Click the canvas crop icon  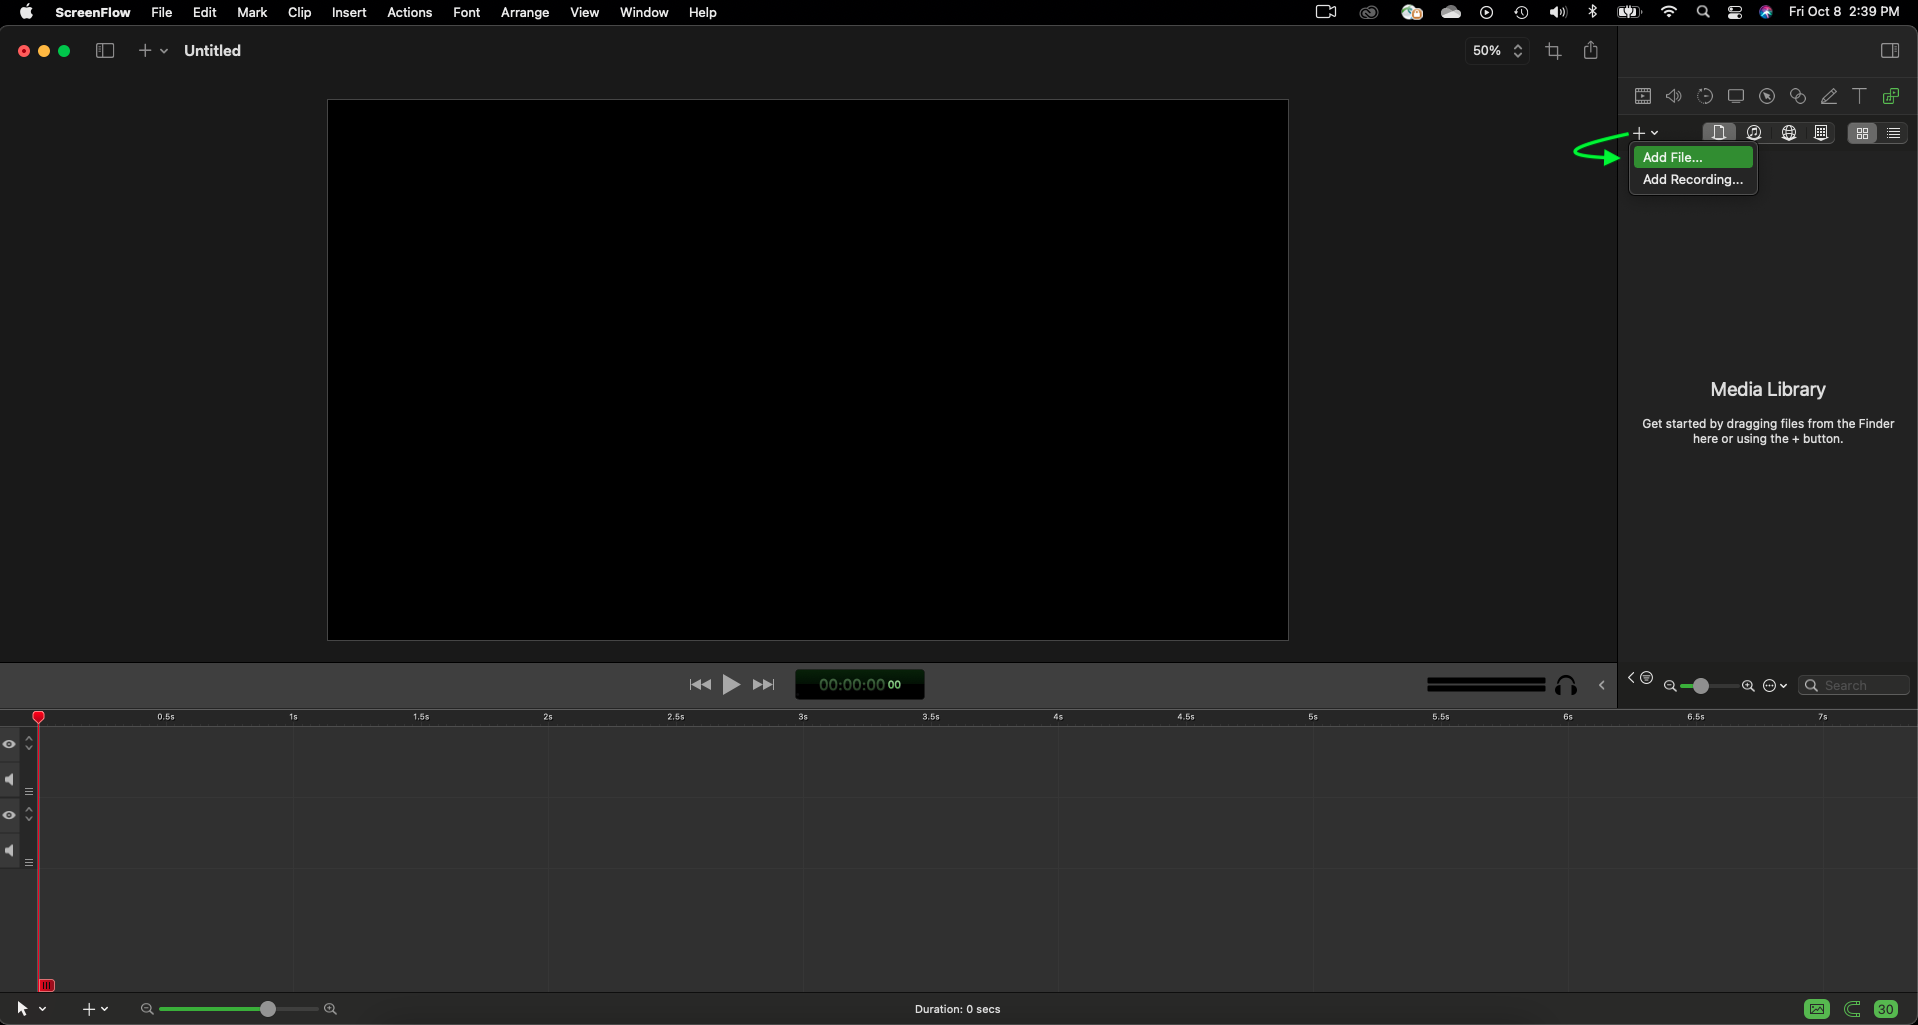tap(1553, 51)
